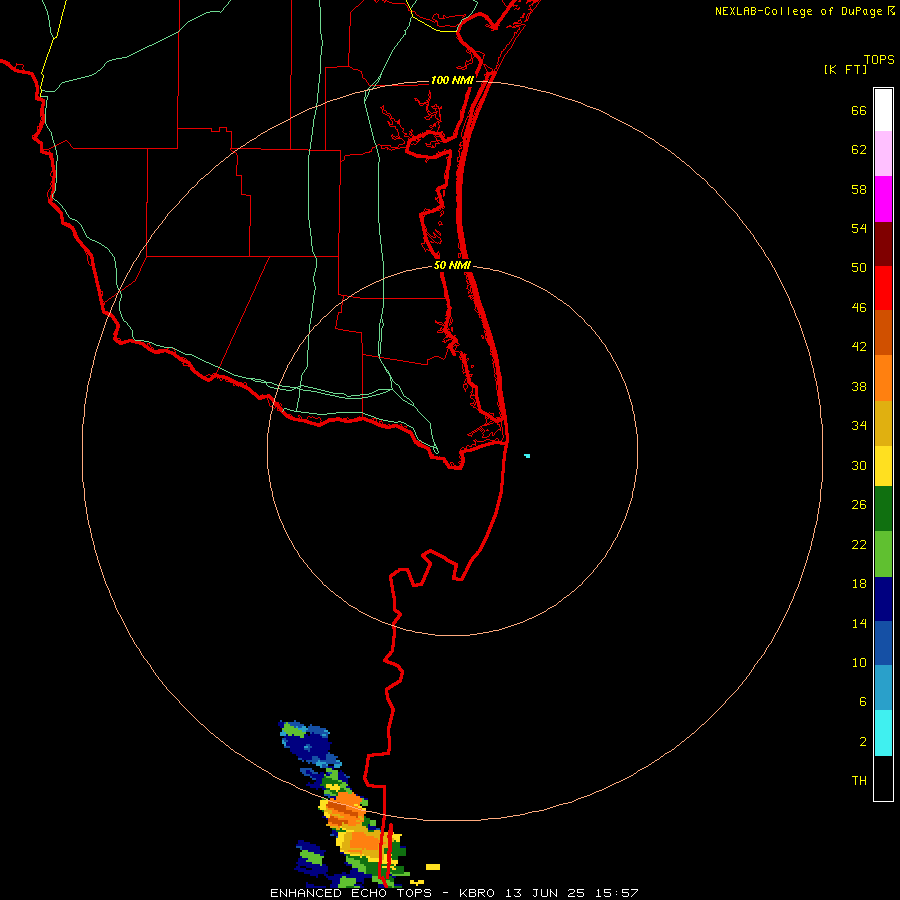Viewport: 900px width, 900px height.
Task: Click the "50" legend value
Action: (x=859, y=267)
